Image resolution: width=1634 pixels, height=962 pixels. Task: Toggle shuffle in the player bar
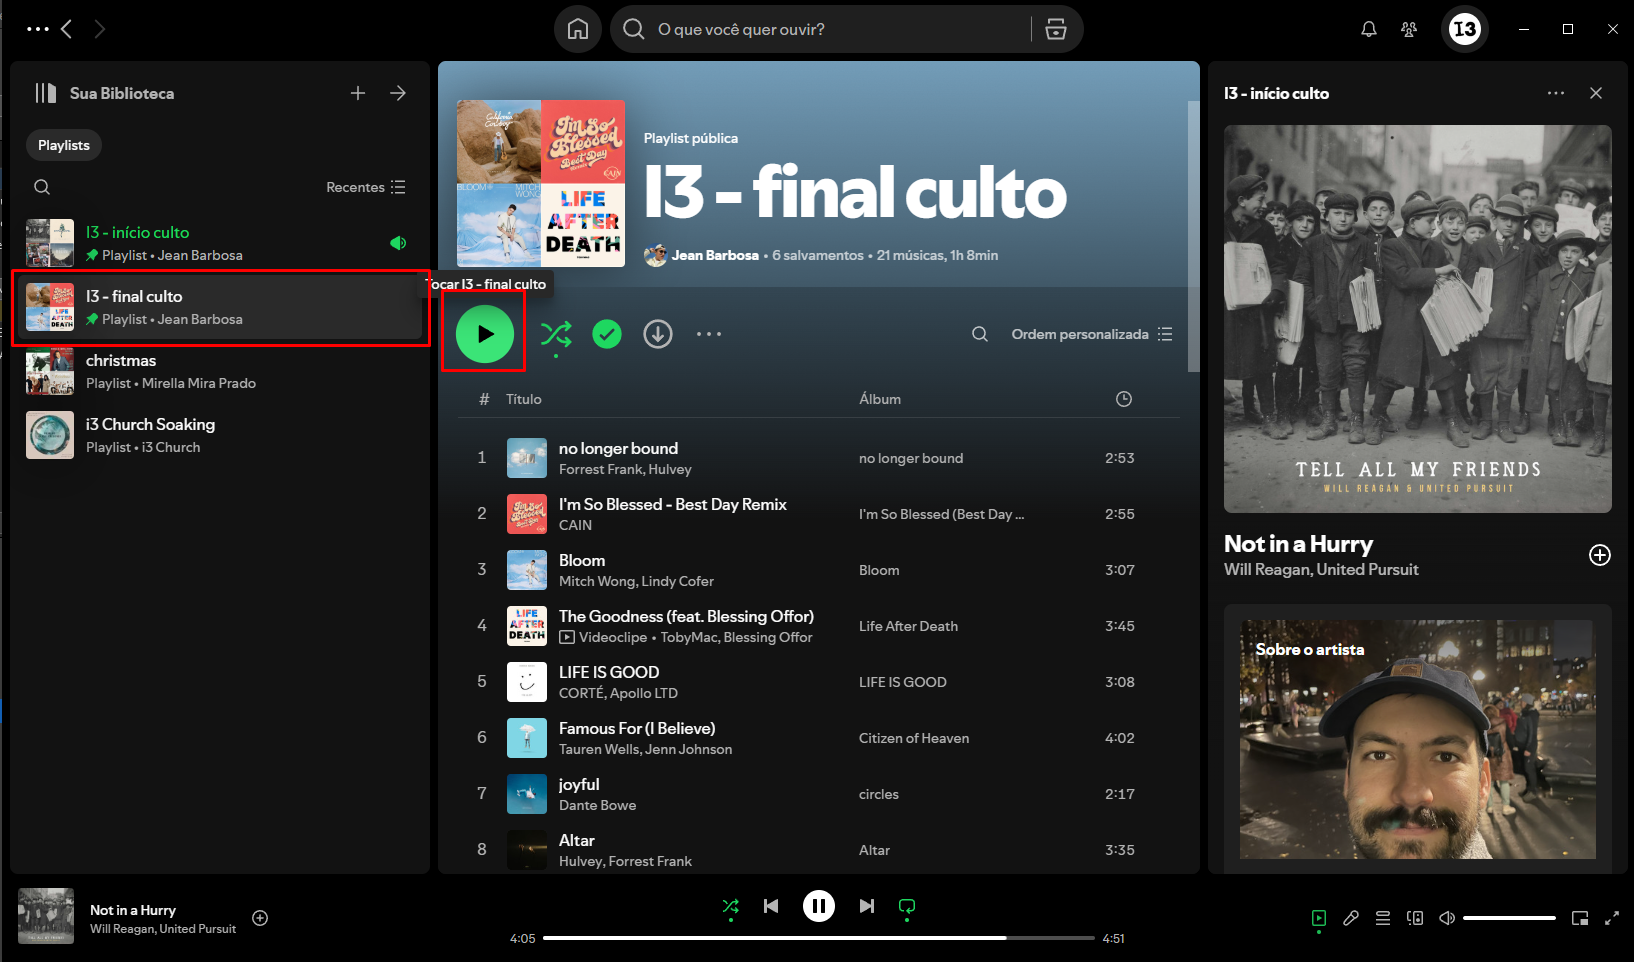[731, 907]
